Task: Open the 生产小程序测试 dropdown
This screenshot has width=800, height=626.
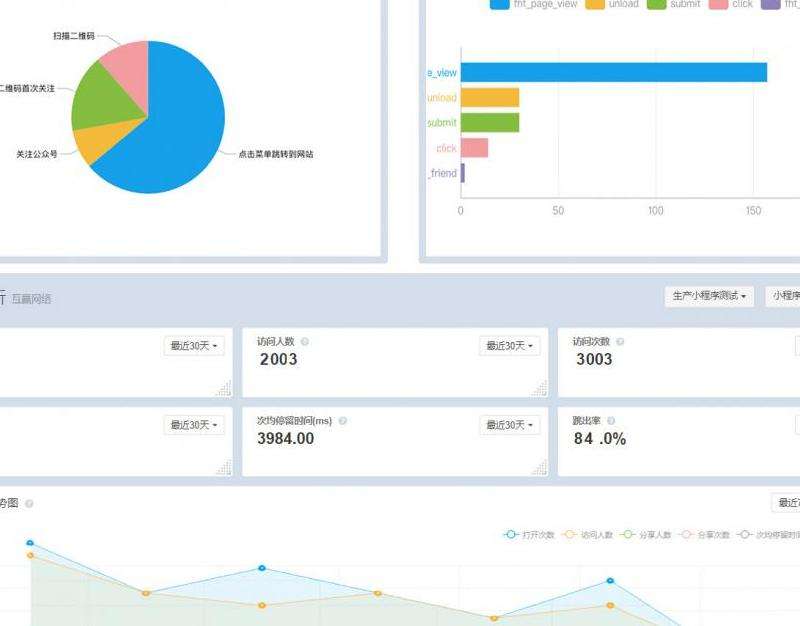Action: [x=709, y=297]
